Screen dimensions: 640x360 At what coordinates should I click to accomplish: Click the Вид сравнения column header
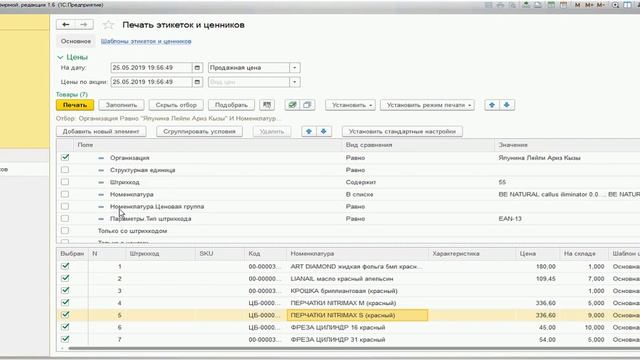click(x=418, y=145)
